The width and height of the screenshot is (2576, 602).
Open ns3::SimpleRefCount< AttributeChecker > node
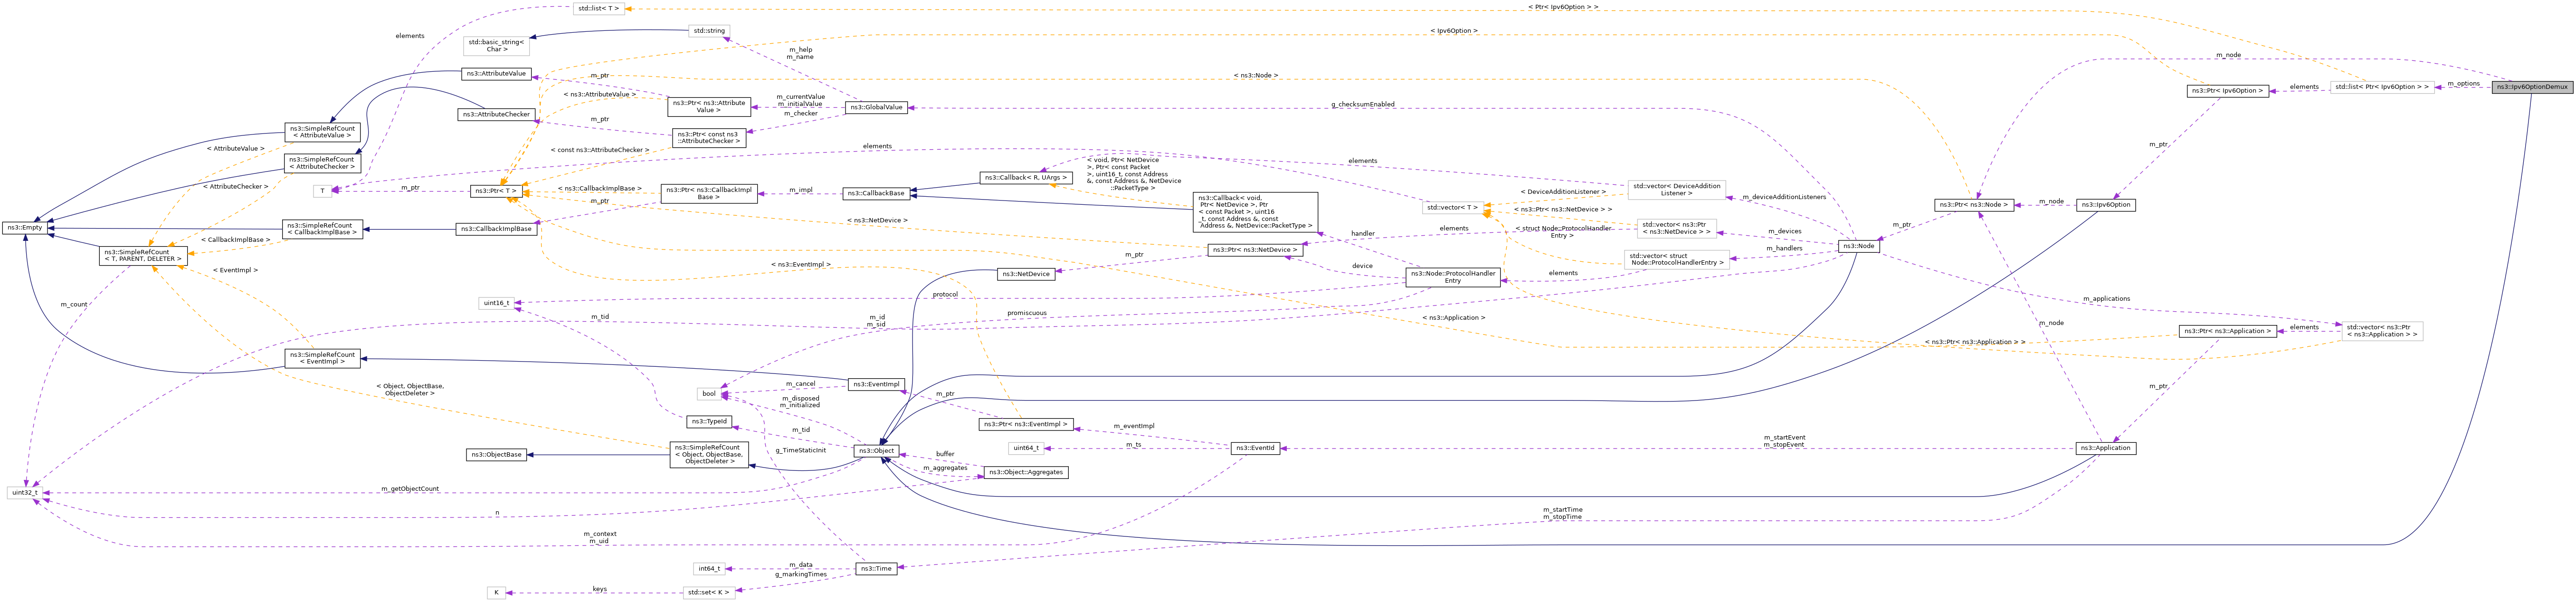(322, 163)
